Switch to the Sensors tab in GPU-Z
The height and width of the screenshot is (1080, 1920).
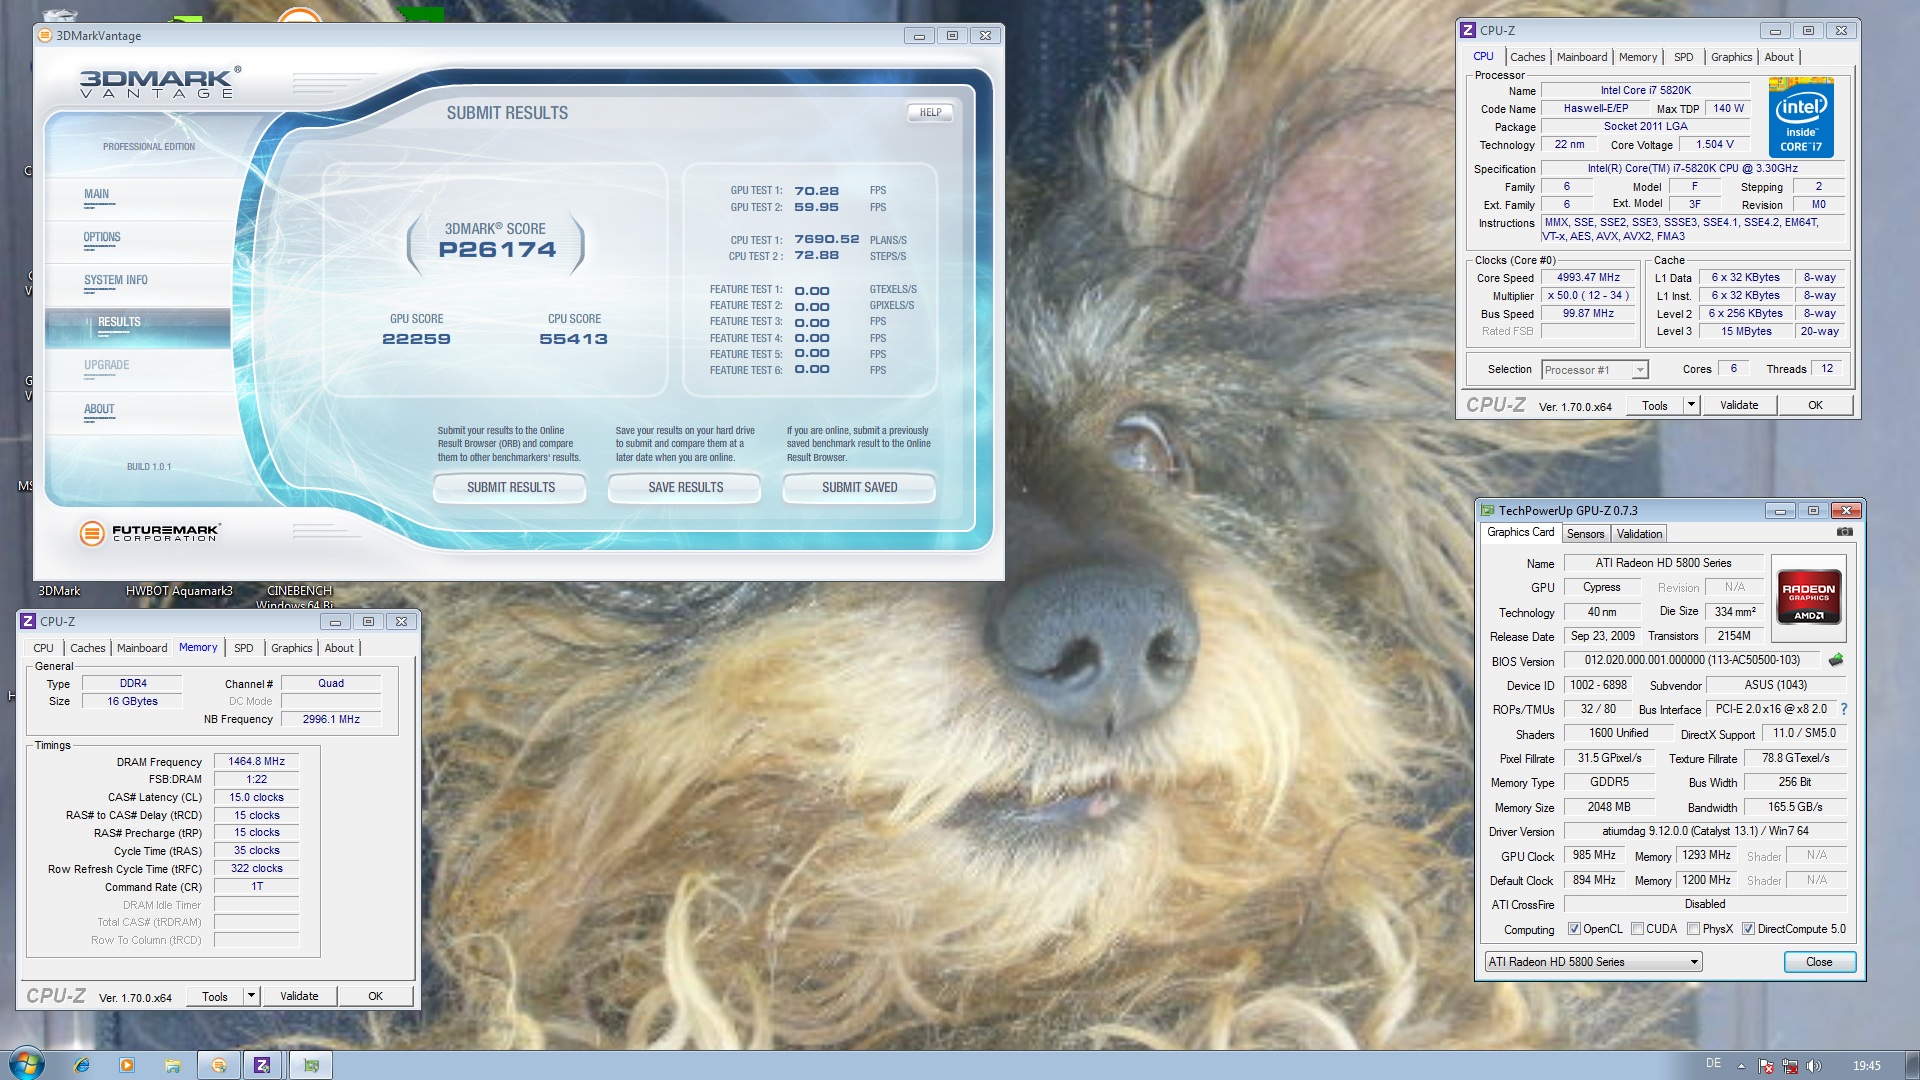click(1585, 534)
